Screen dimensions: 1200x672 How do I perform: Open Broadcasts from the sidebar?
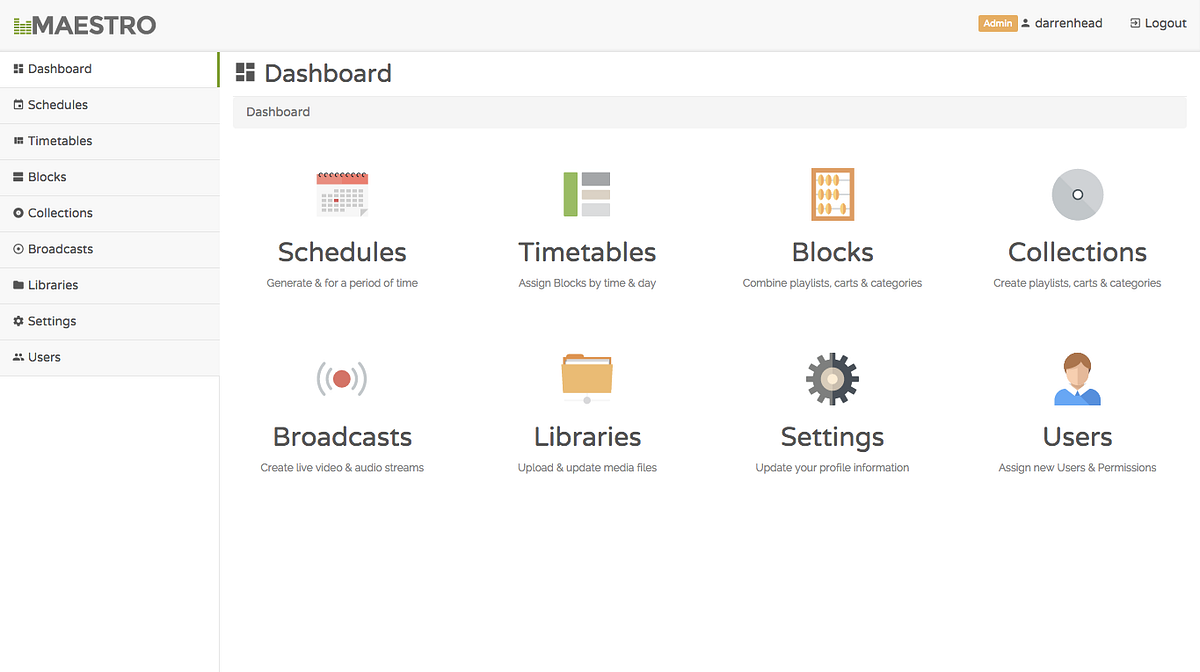pyautogui.click(x=60, y=249)
